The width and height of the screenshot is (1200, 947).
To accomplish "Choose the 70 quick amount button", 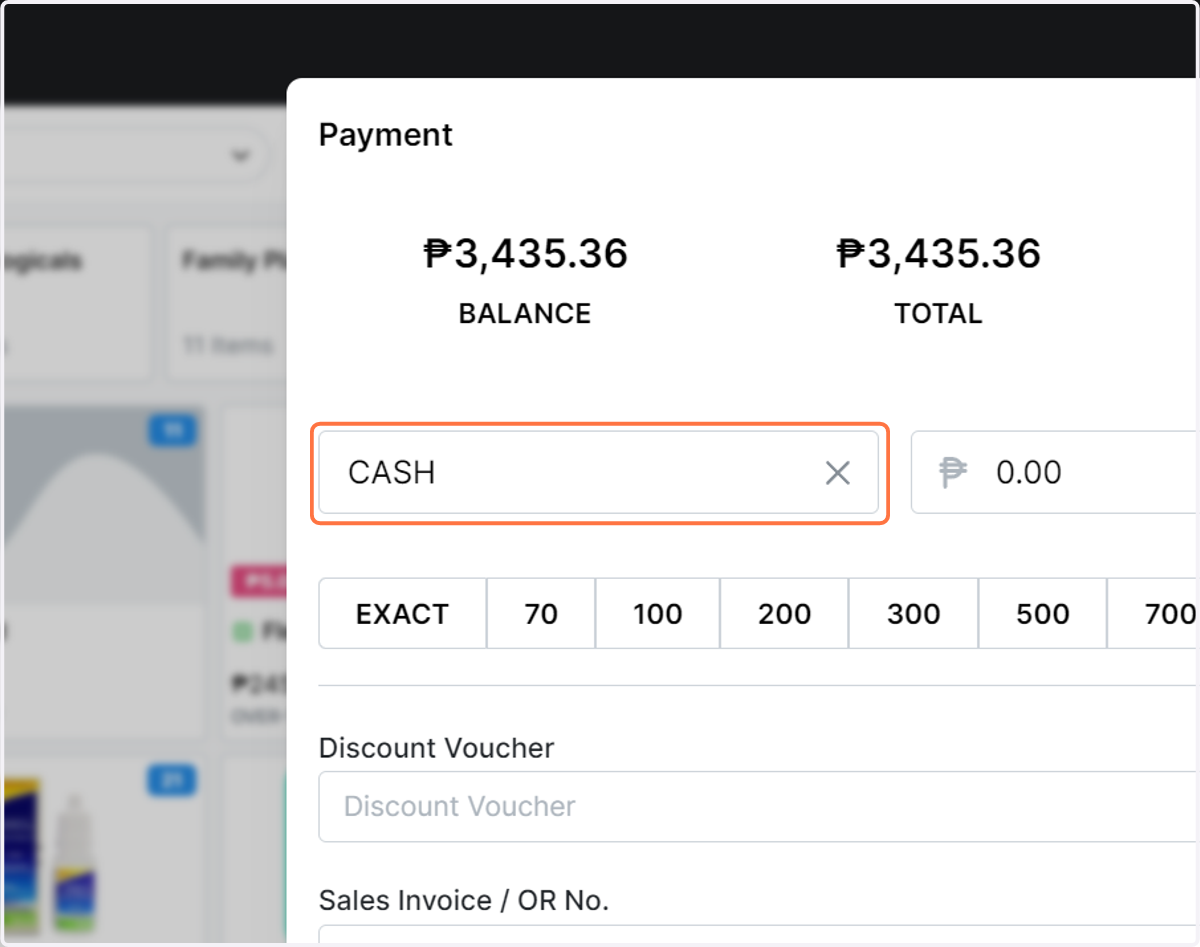I will [541, 613].
